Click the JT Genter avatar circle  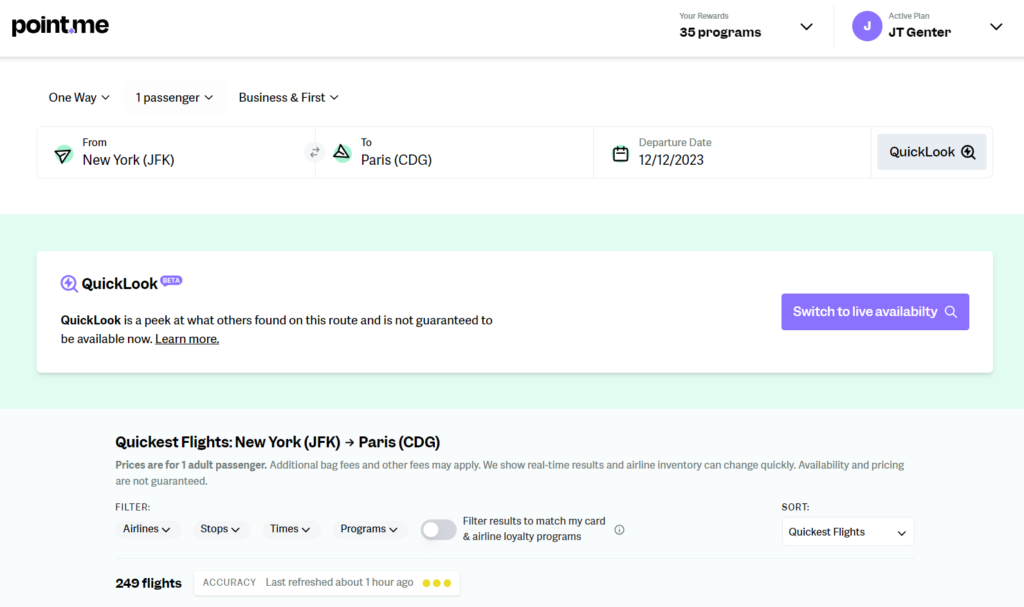(866, 26)
